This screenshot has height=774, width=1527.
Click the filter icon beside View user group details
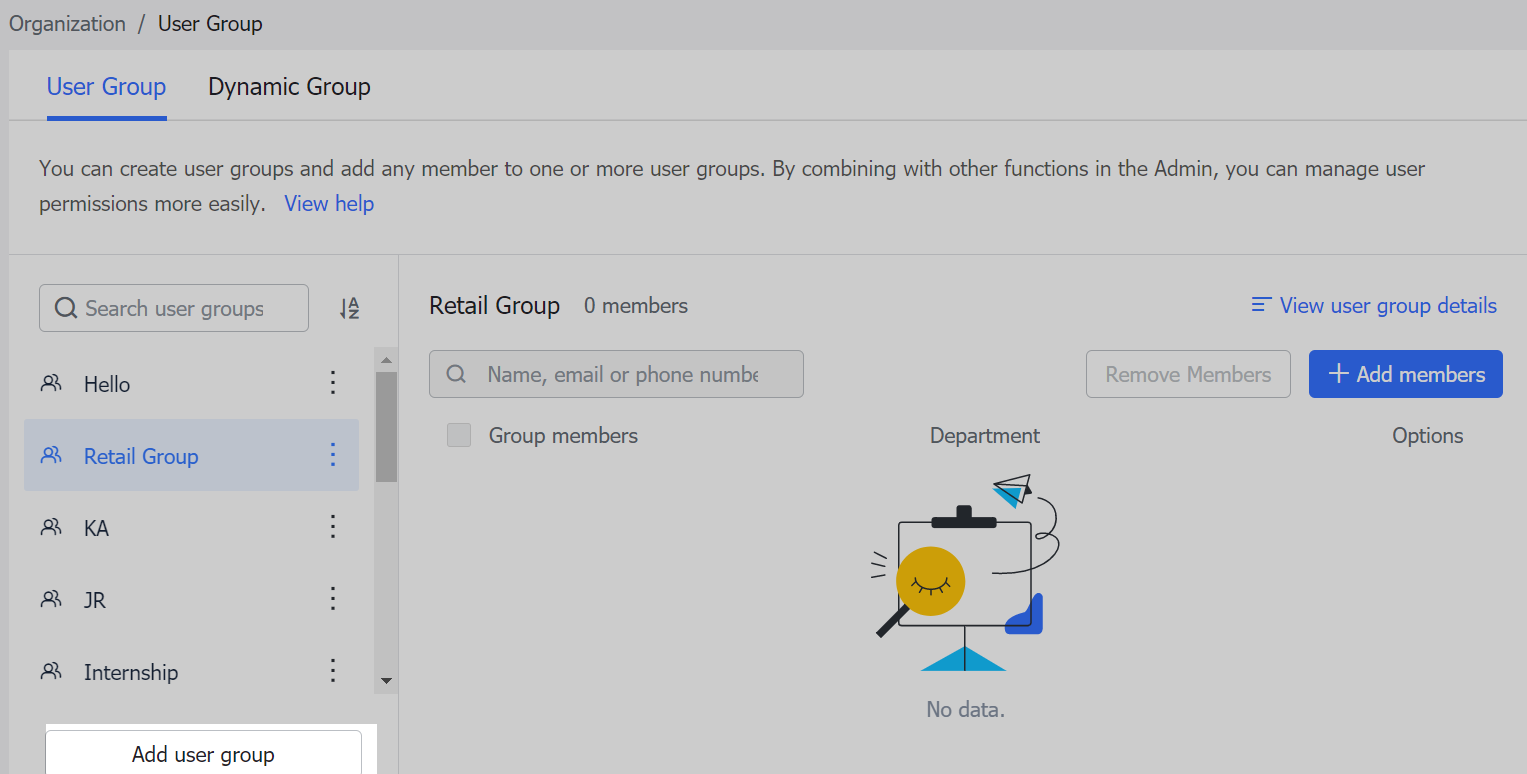1260,305
